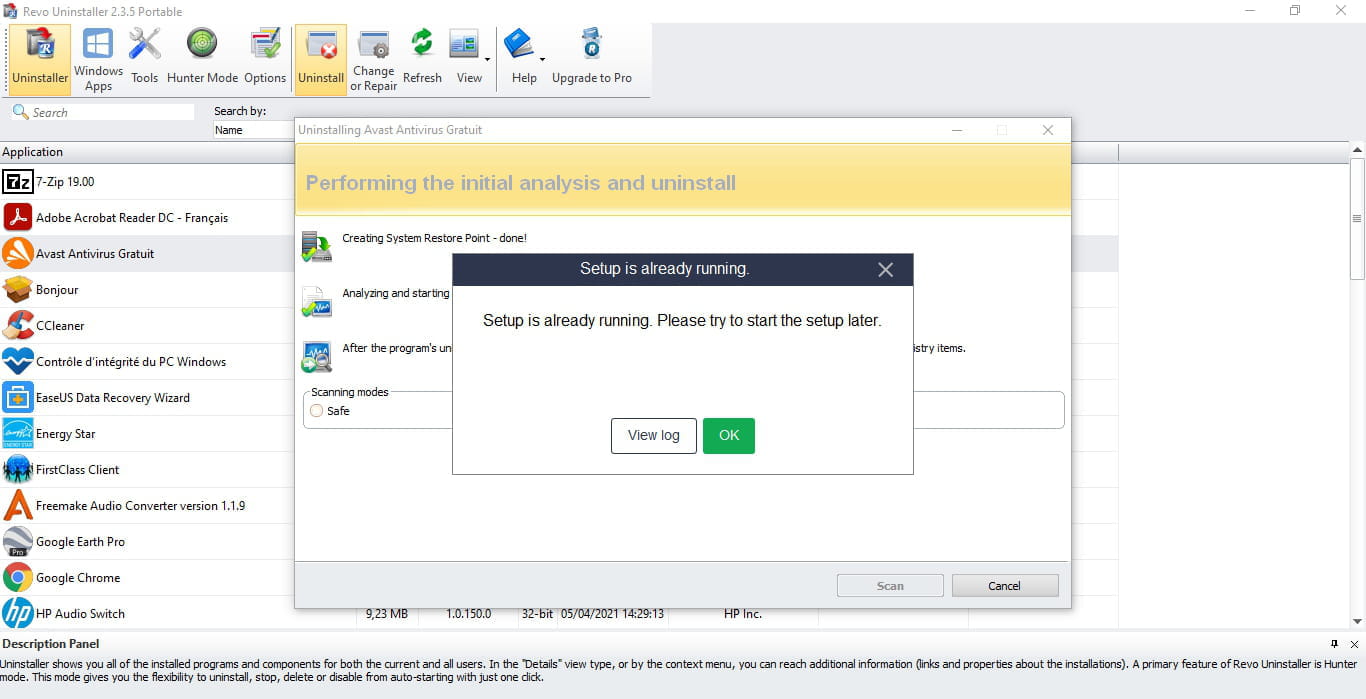Click the FirstClass Client name in list
Screen dimensions: 1366x699
coord(78,470)
